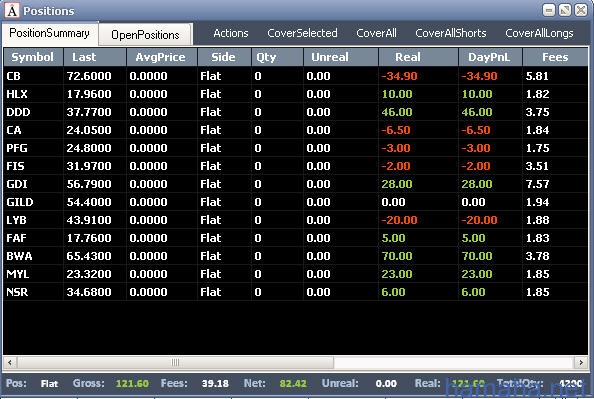
Task: Click the last price 34.6800
Action: (x=89, y=292)
